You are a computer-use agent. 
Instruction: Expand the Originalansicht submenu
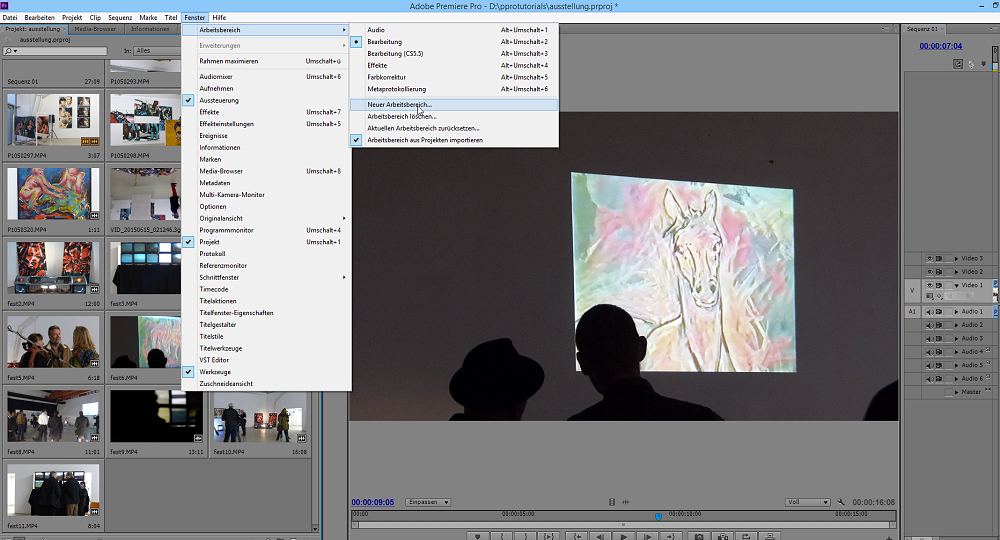point(267,218)
